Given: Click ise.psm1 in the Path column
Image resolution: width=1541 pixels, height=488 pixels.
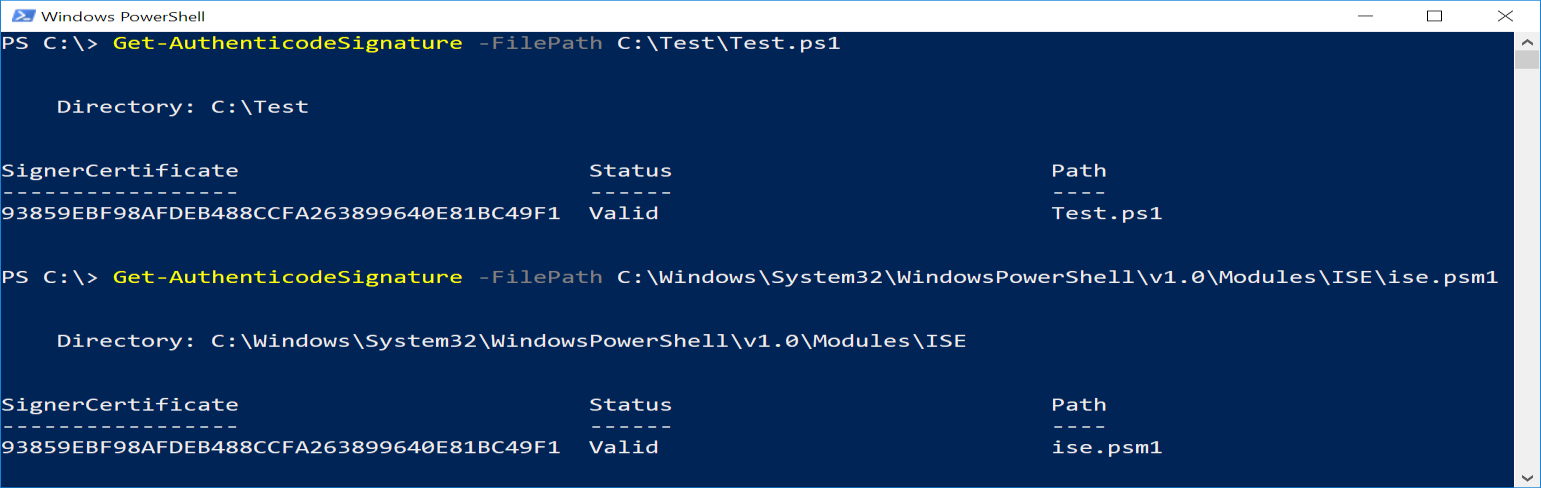Looking at the screenshot, I should coord(1106,447).
